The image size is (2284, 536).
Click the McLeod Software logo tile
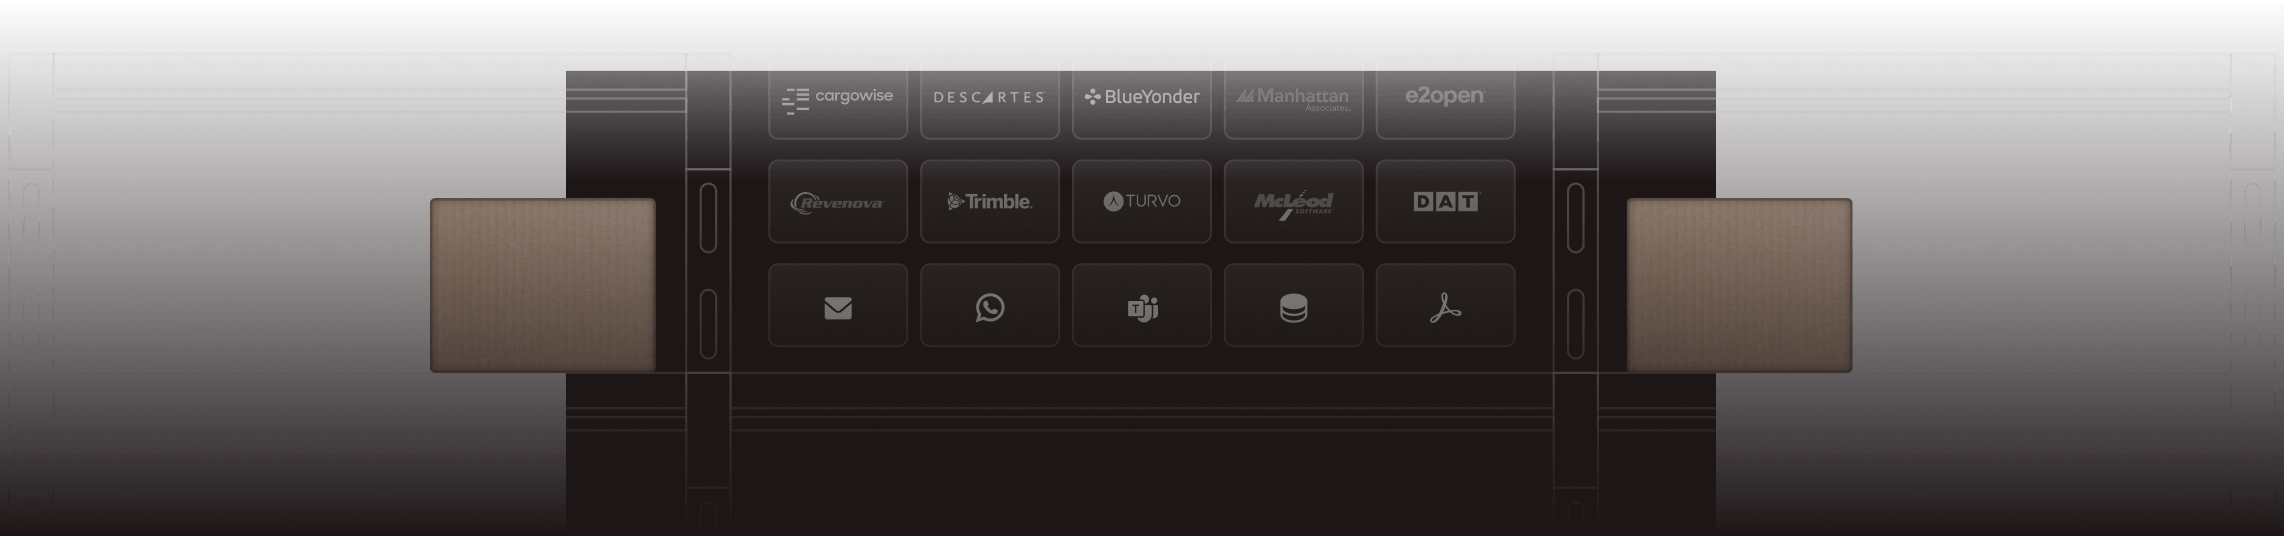pyautogui.click(x=1294, y=201)
